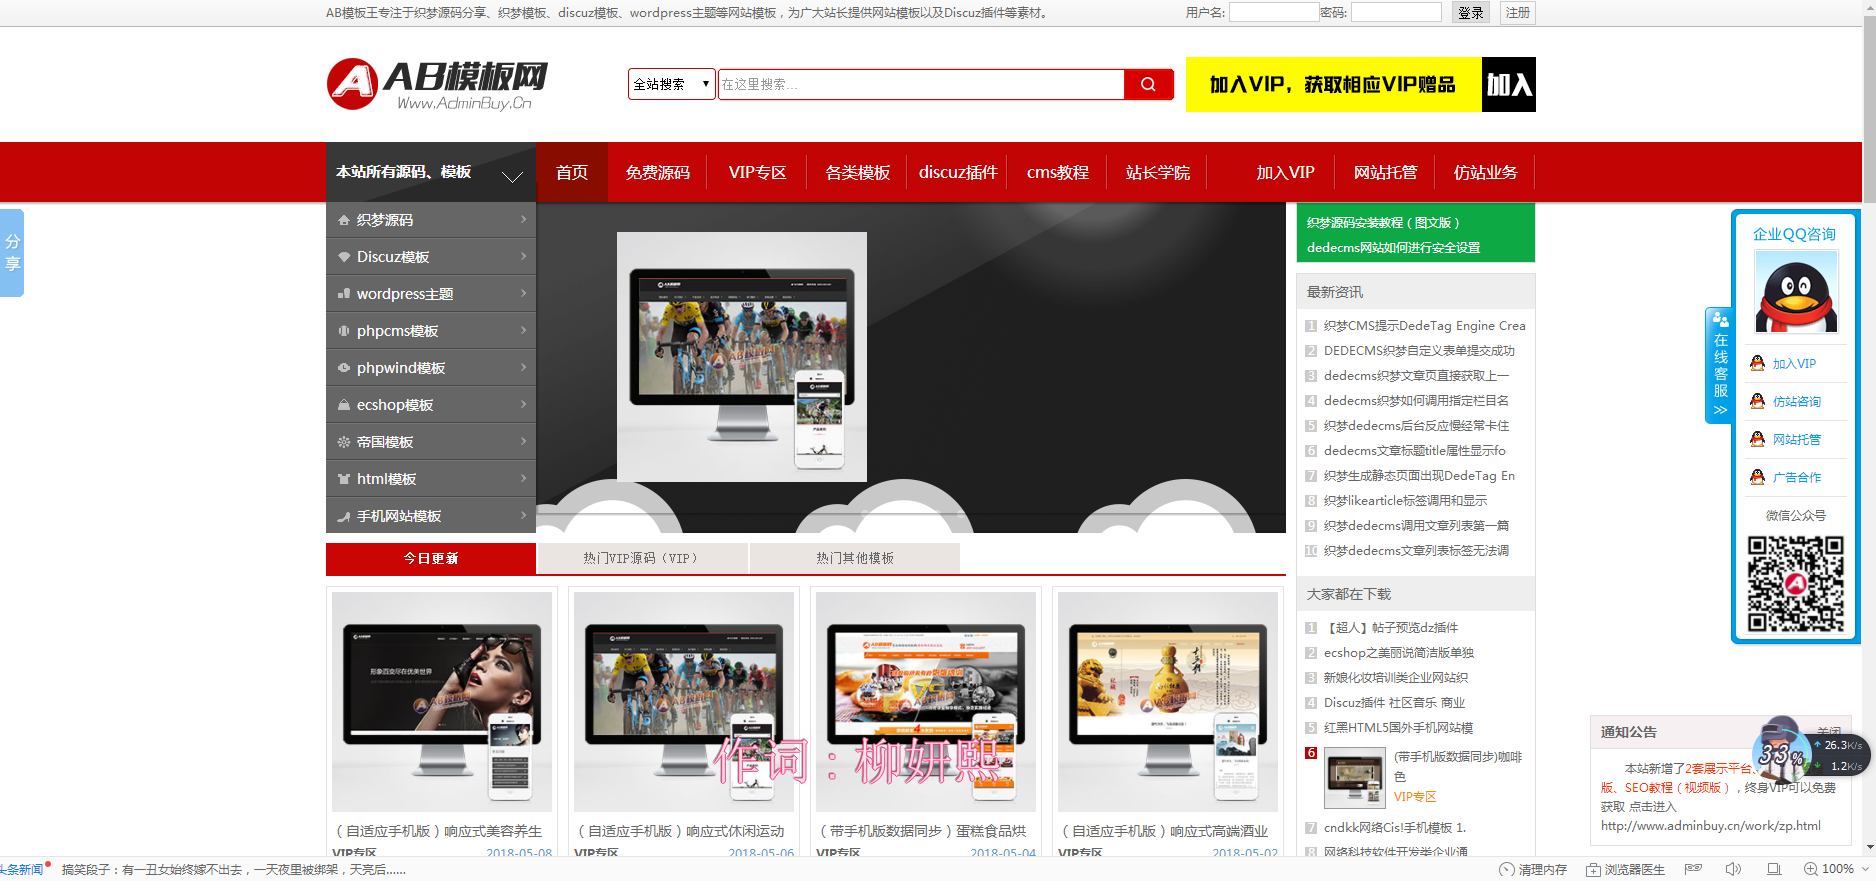Open the 分享 share side tab
Image resolution: width=1876 pixels, height=881 pixels.
[12, 253]
